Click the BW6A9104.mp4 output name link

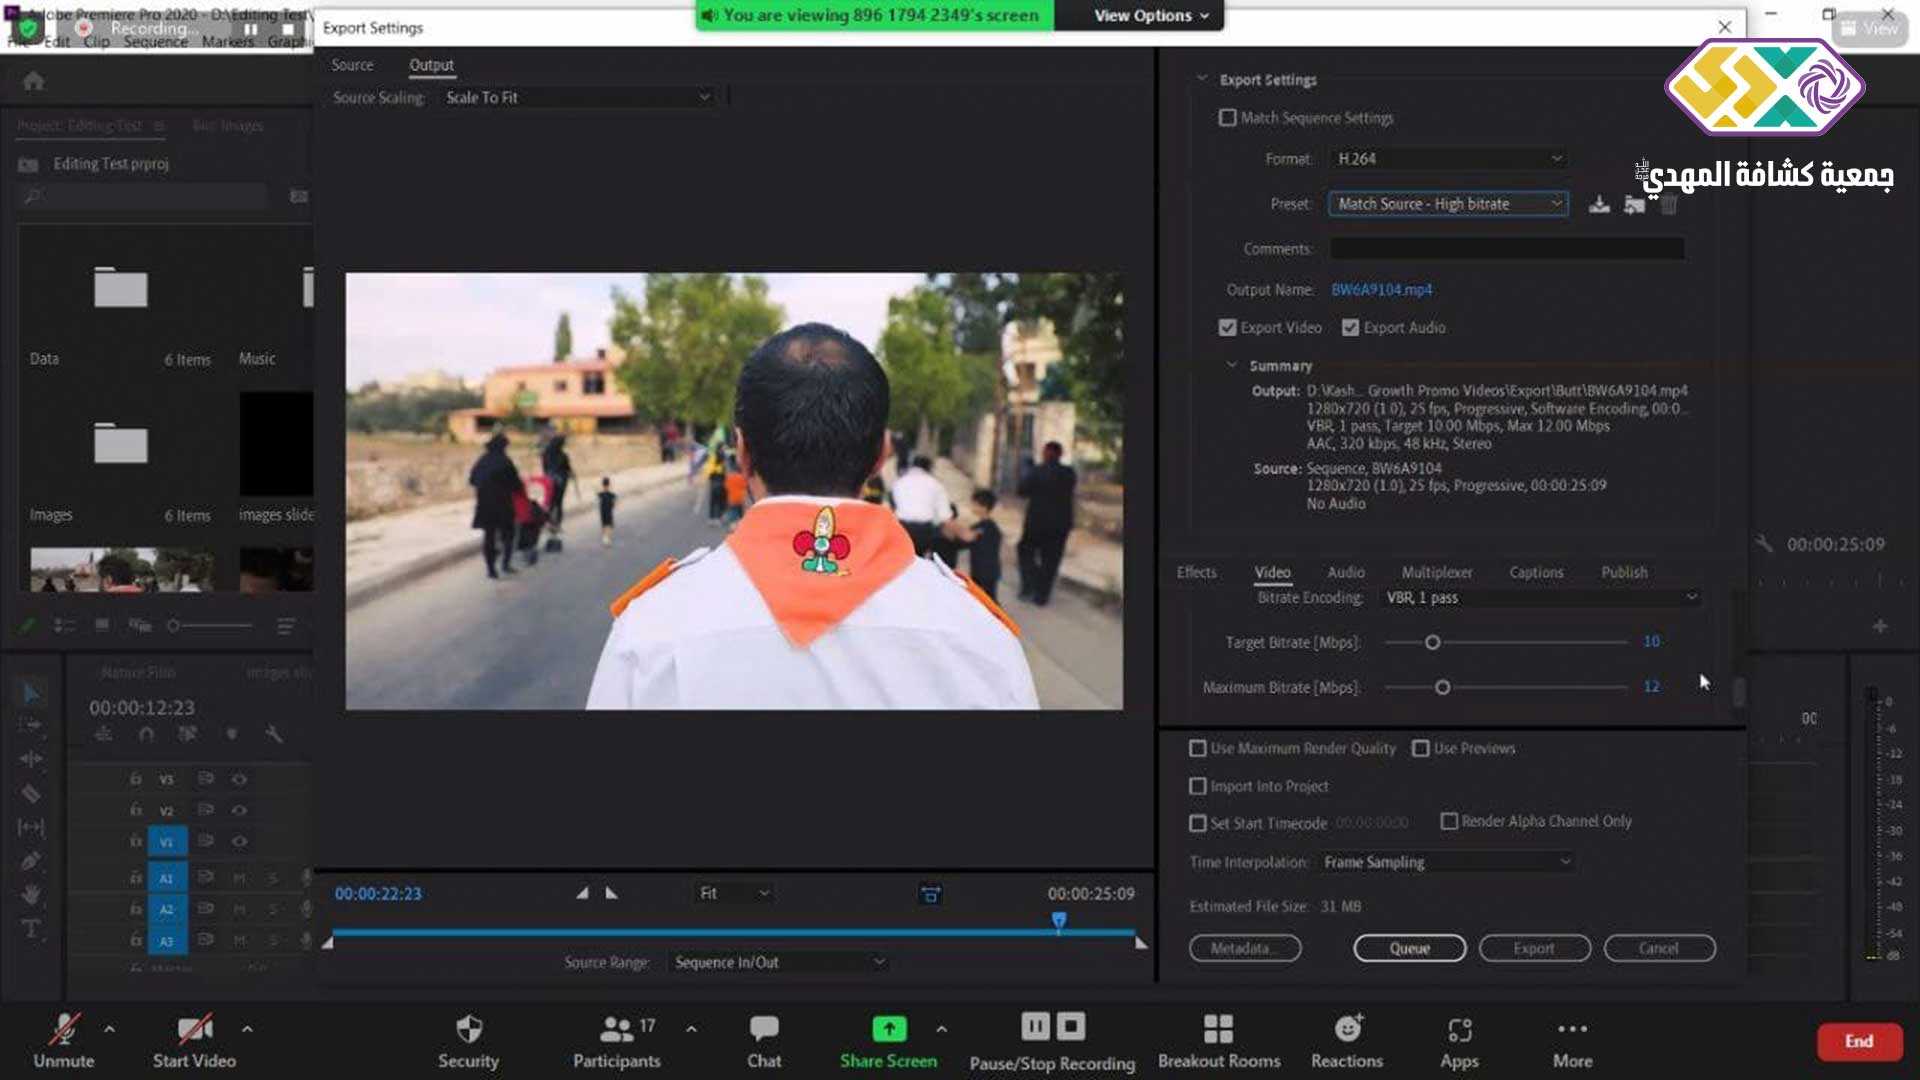click(x=1381, y=290)
